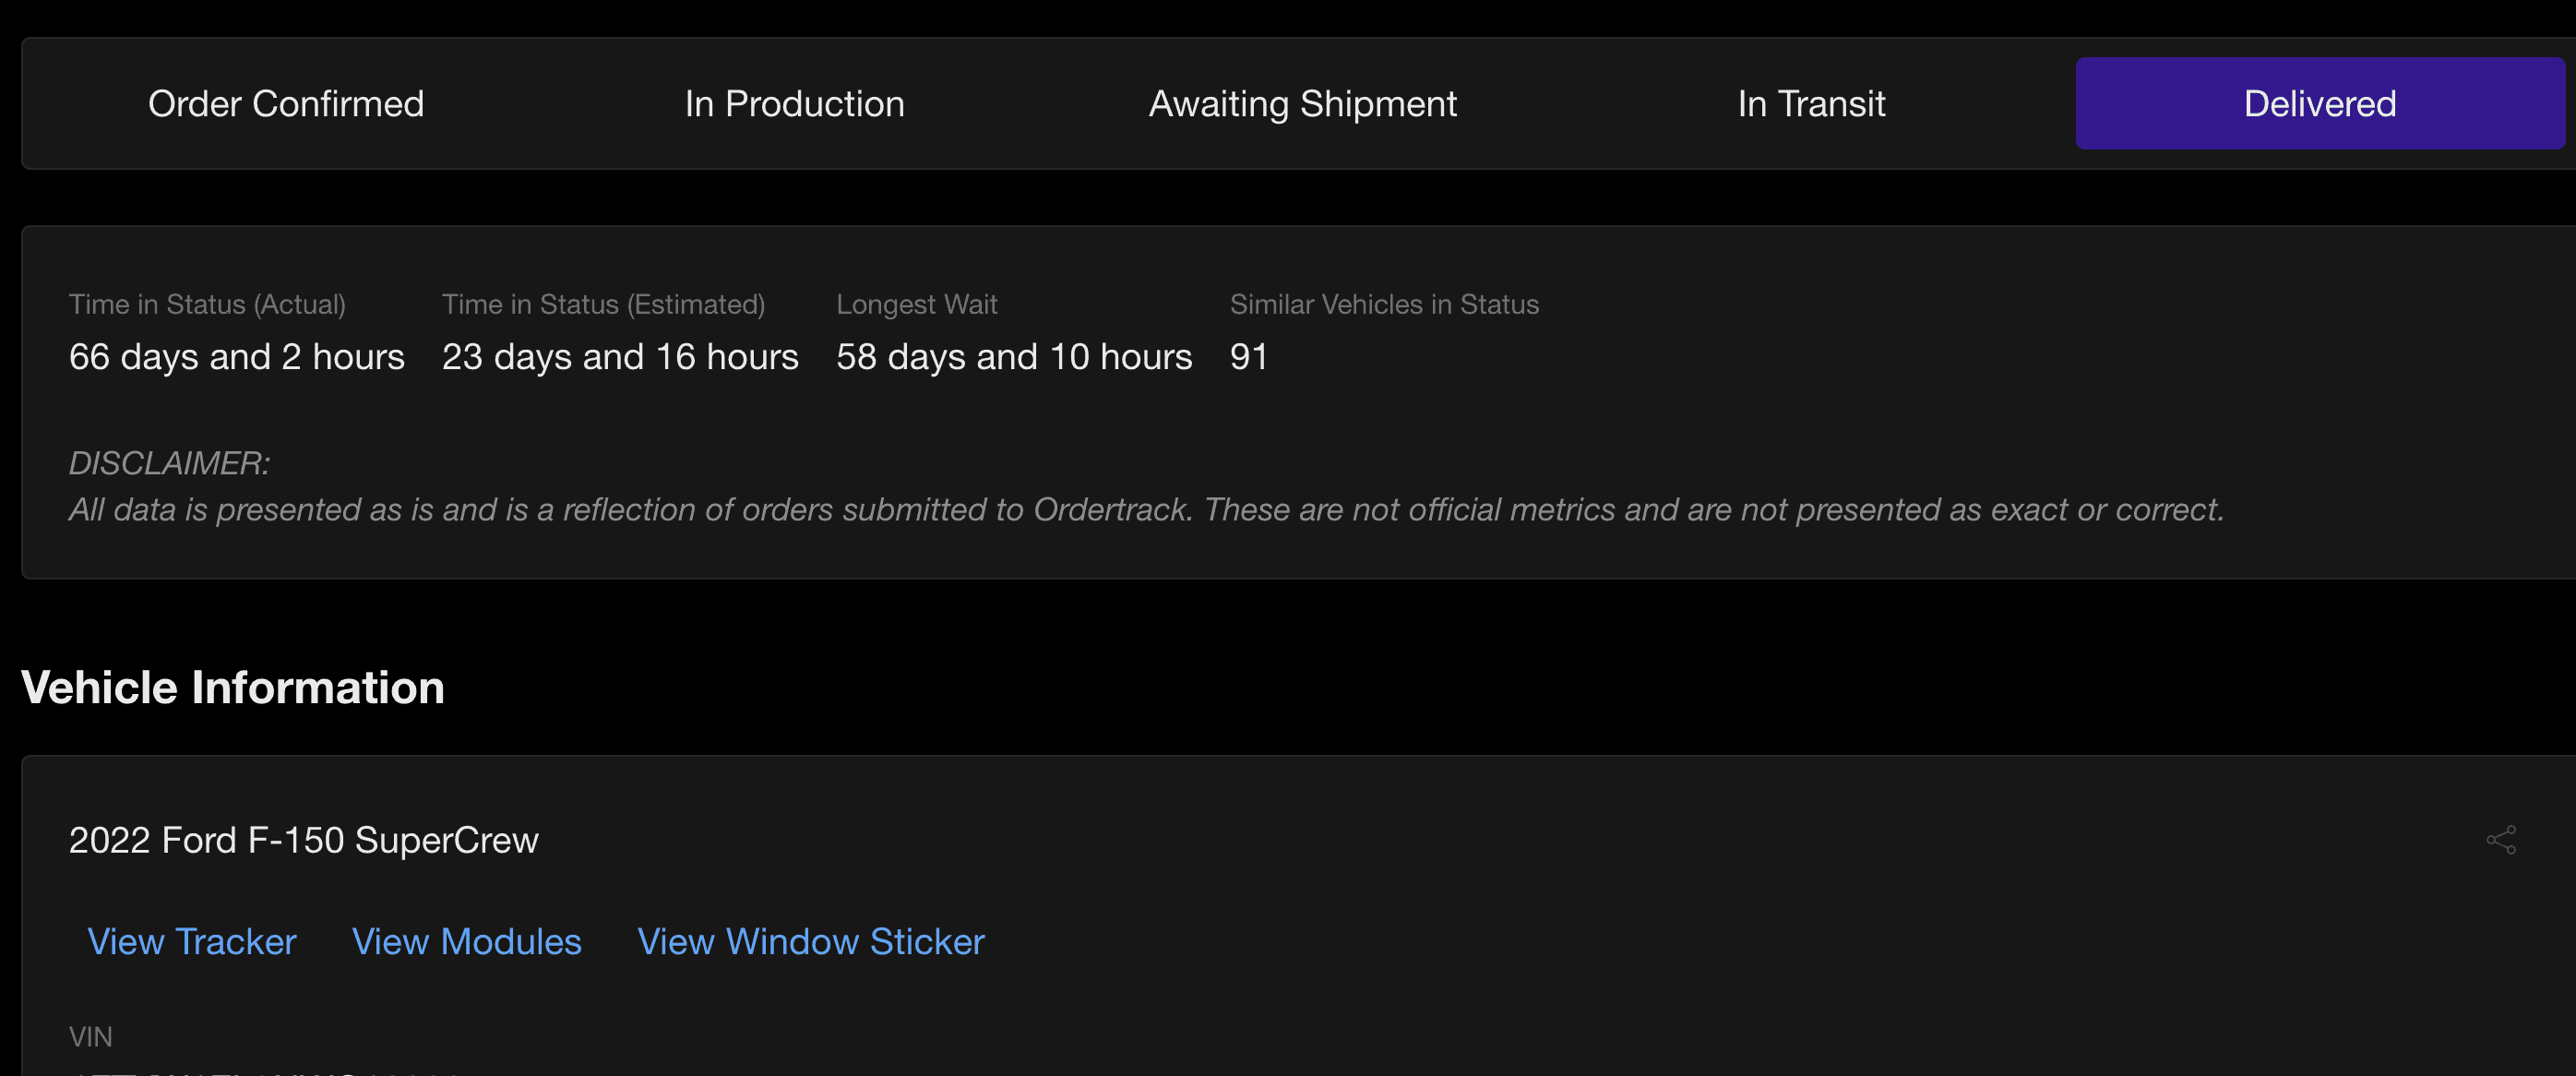This screenshot has height=1076, width=2576.
Task: Click the Vehicle Information heading
Action: (x=232, y=687)
